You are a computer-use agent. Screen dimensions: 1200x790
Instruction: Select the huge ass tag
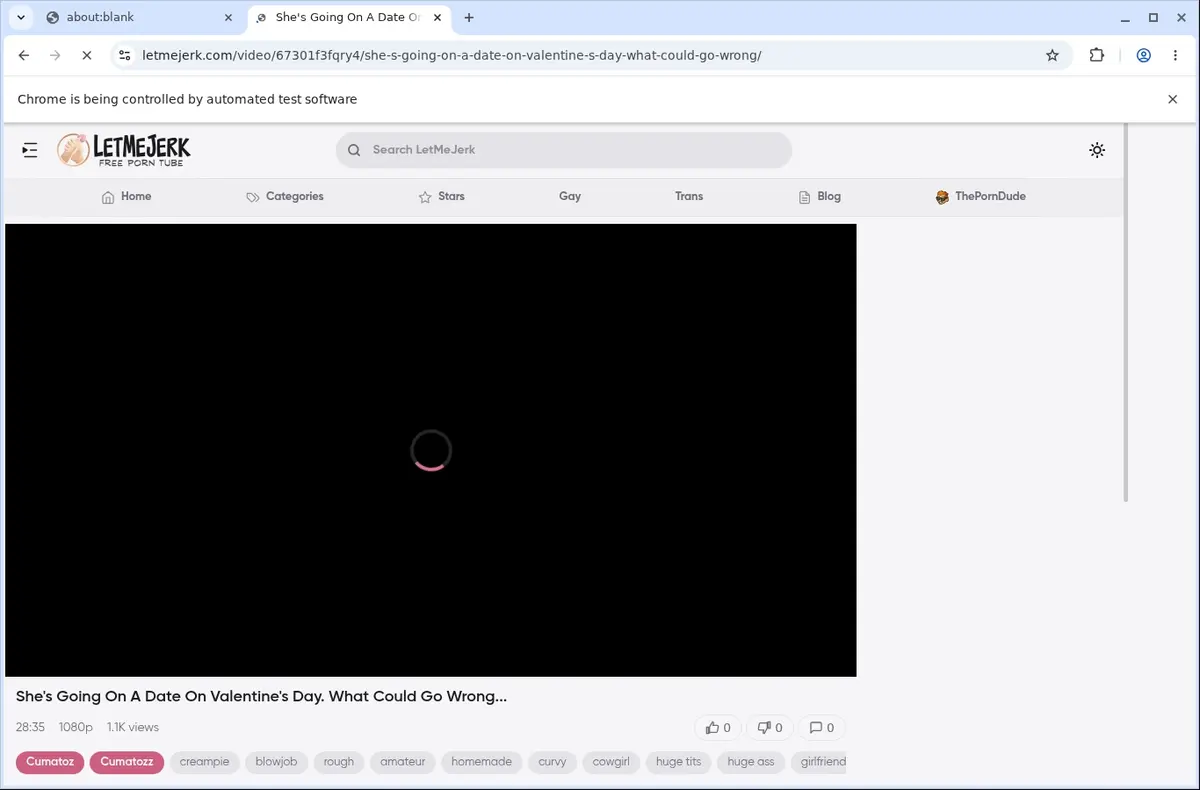tap(751, 762)
